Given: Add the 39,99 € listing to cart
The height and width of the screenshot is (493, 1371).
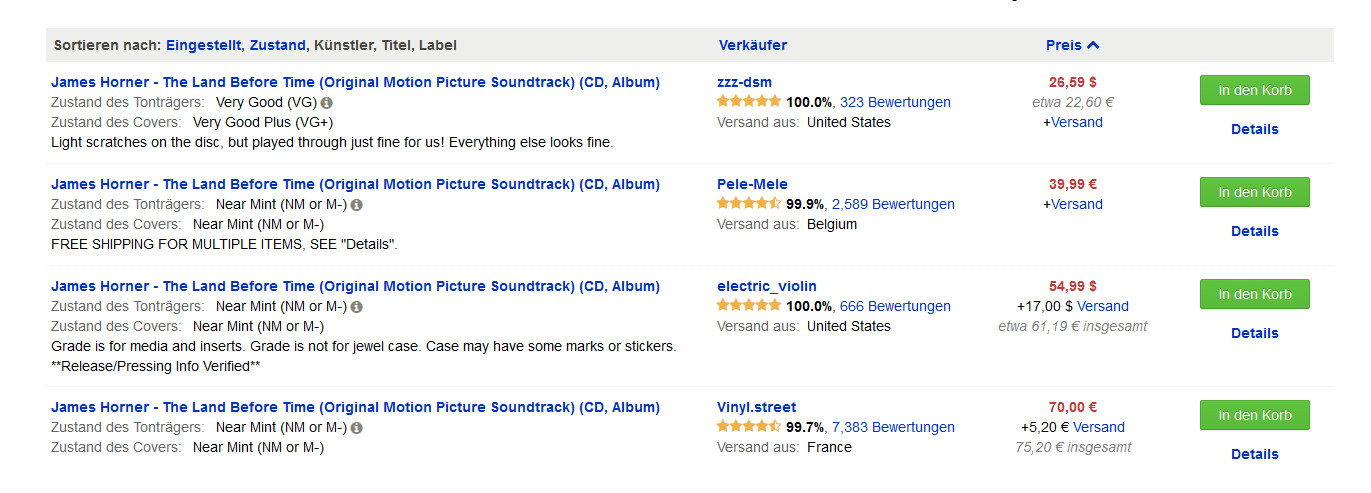Looking at the screenshot, I should [x=1255, y=192].
